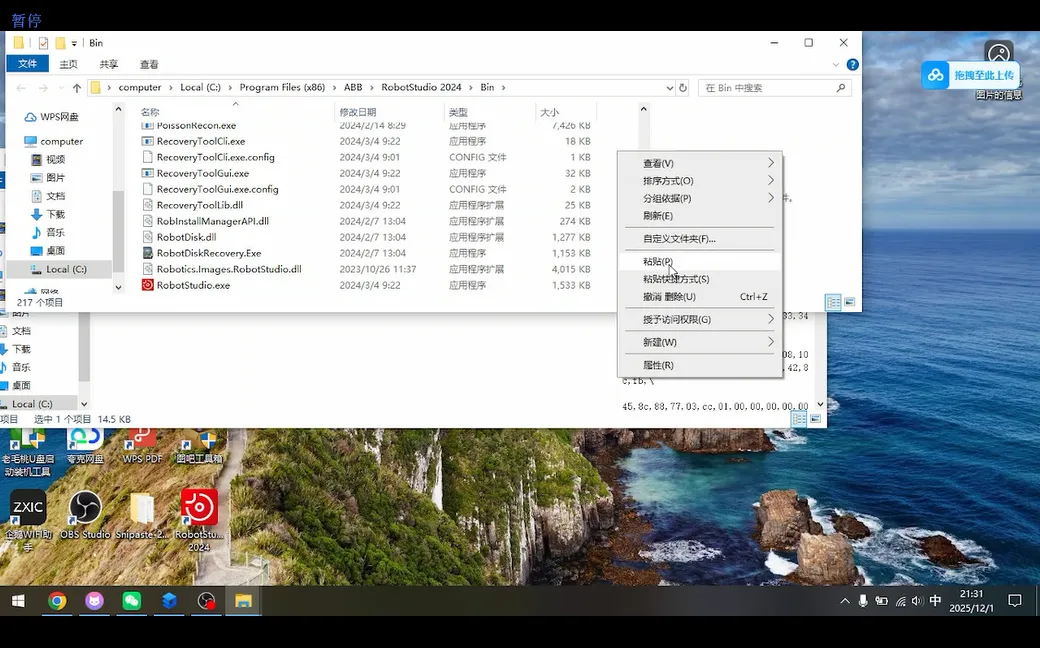Screen dimensions: 1040x648
Task: Click the down arrow of the front navigation pane scrollbar
Action: pyautogui.click(x=118, y=287)
